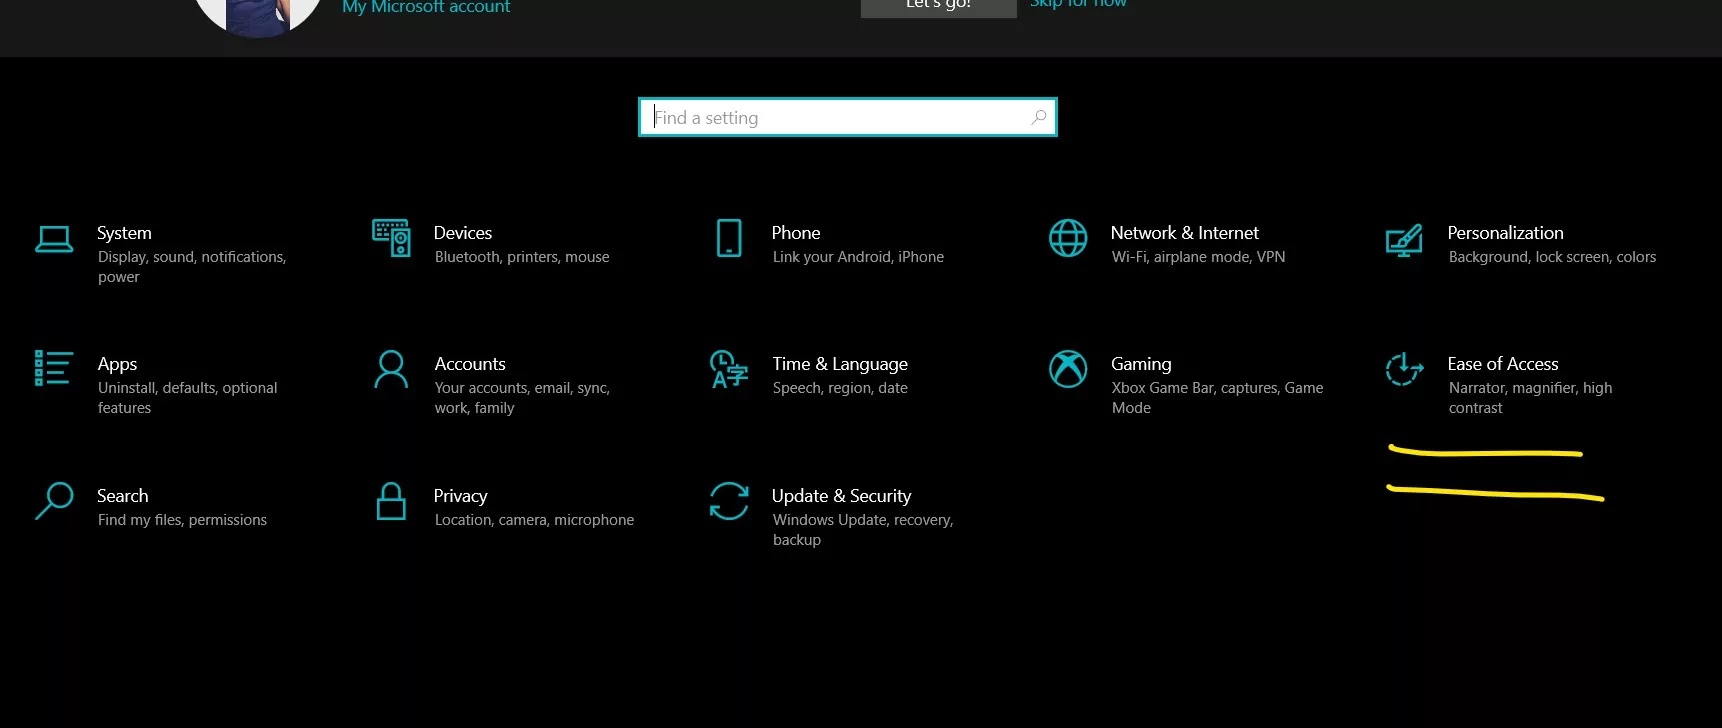Click 'Link your Android, iPhone' description
This screenshot has height=728, width=1722.
pyautogui.click(x=858, y=257)
